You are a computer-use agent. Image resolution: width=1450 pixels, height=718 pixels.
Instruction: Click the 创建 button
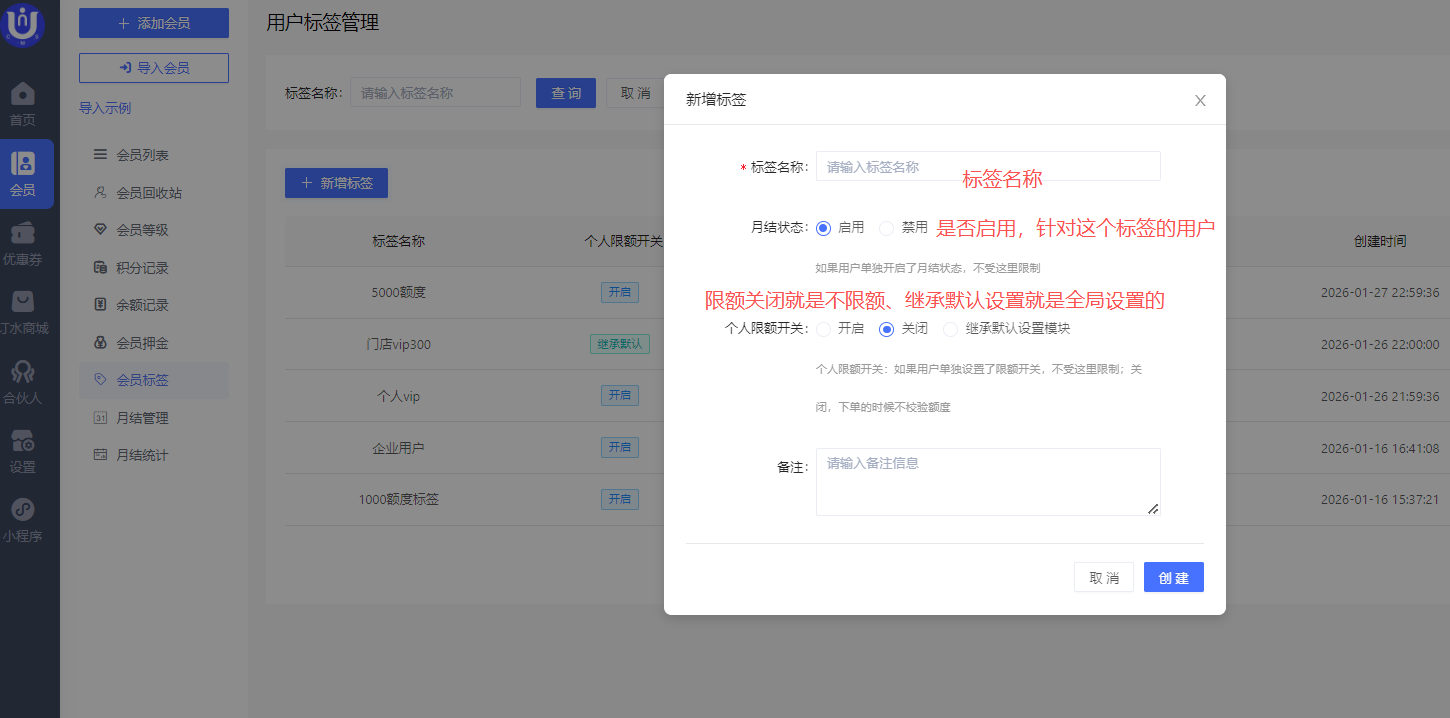[x=1173, y=578]
